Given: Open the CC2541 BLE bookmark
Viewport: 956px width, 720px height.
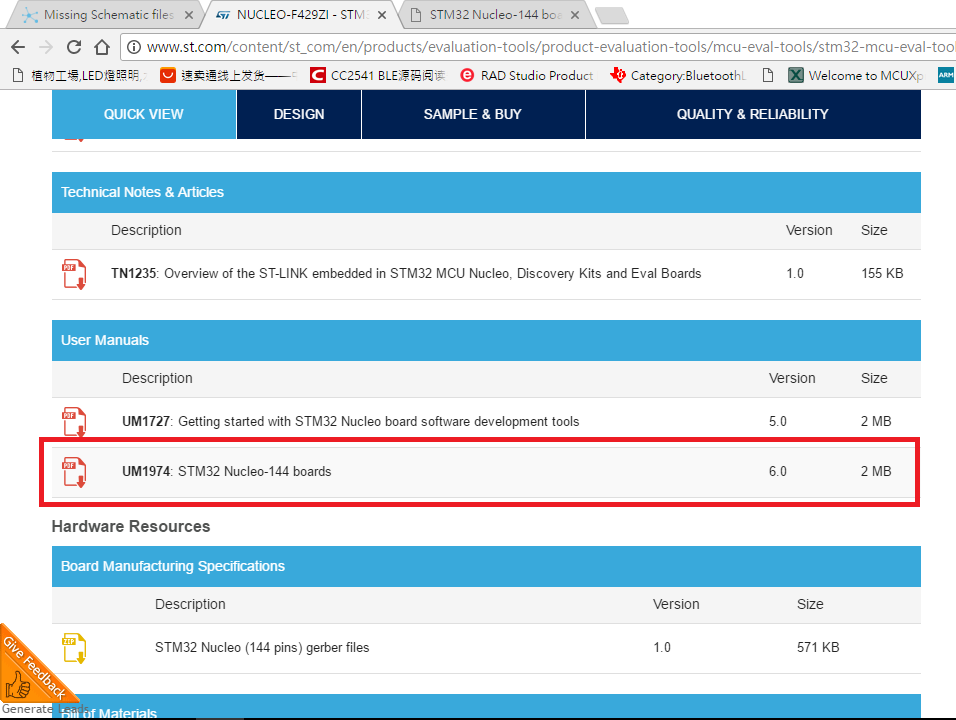Looking at the screenshot, I should tap(378, 75).
